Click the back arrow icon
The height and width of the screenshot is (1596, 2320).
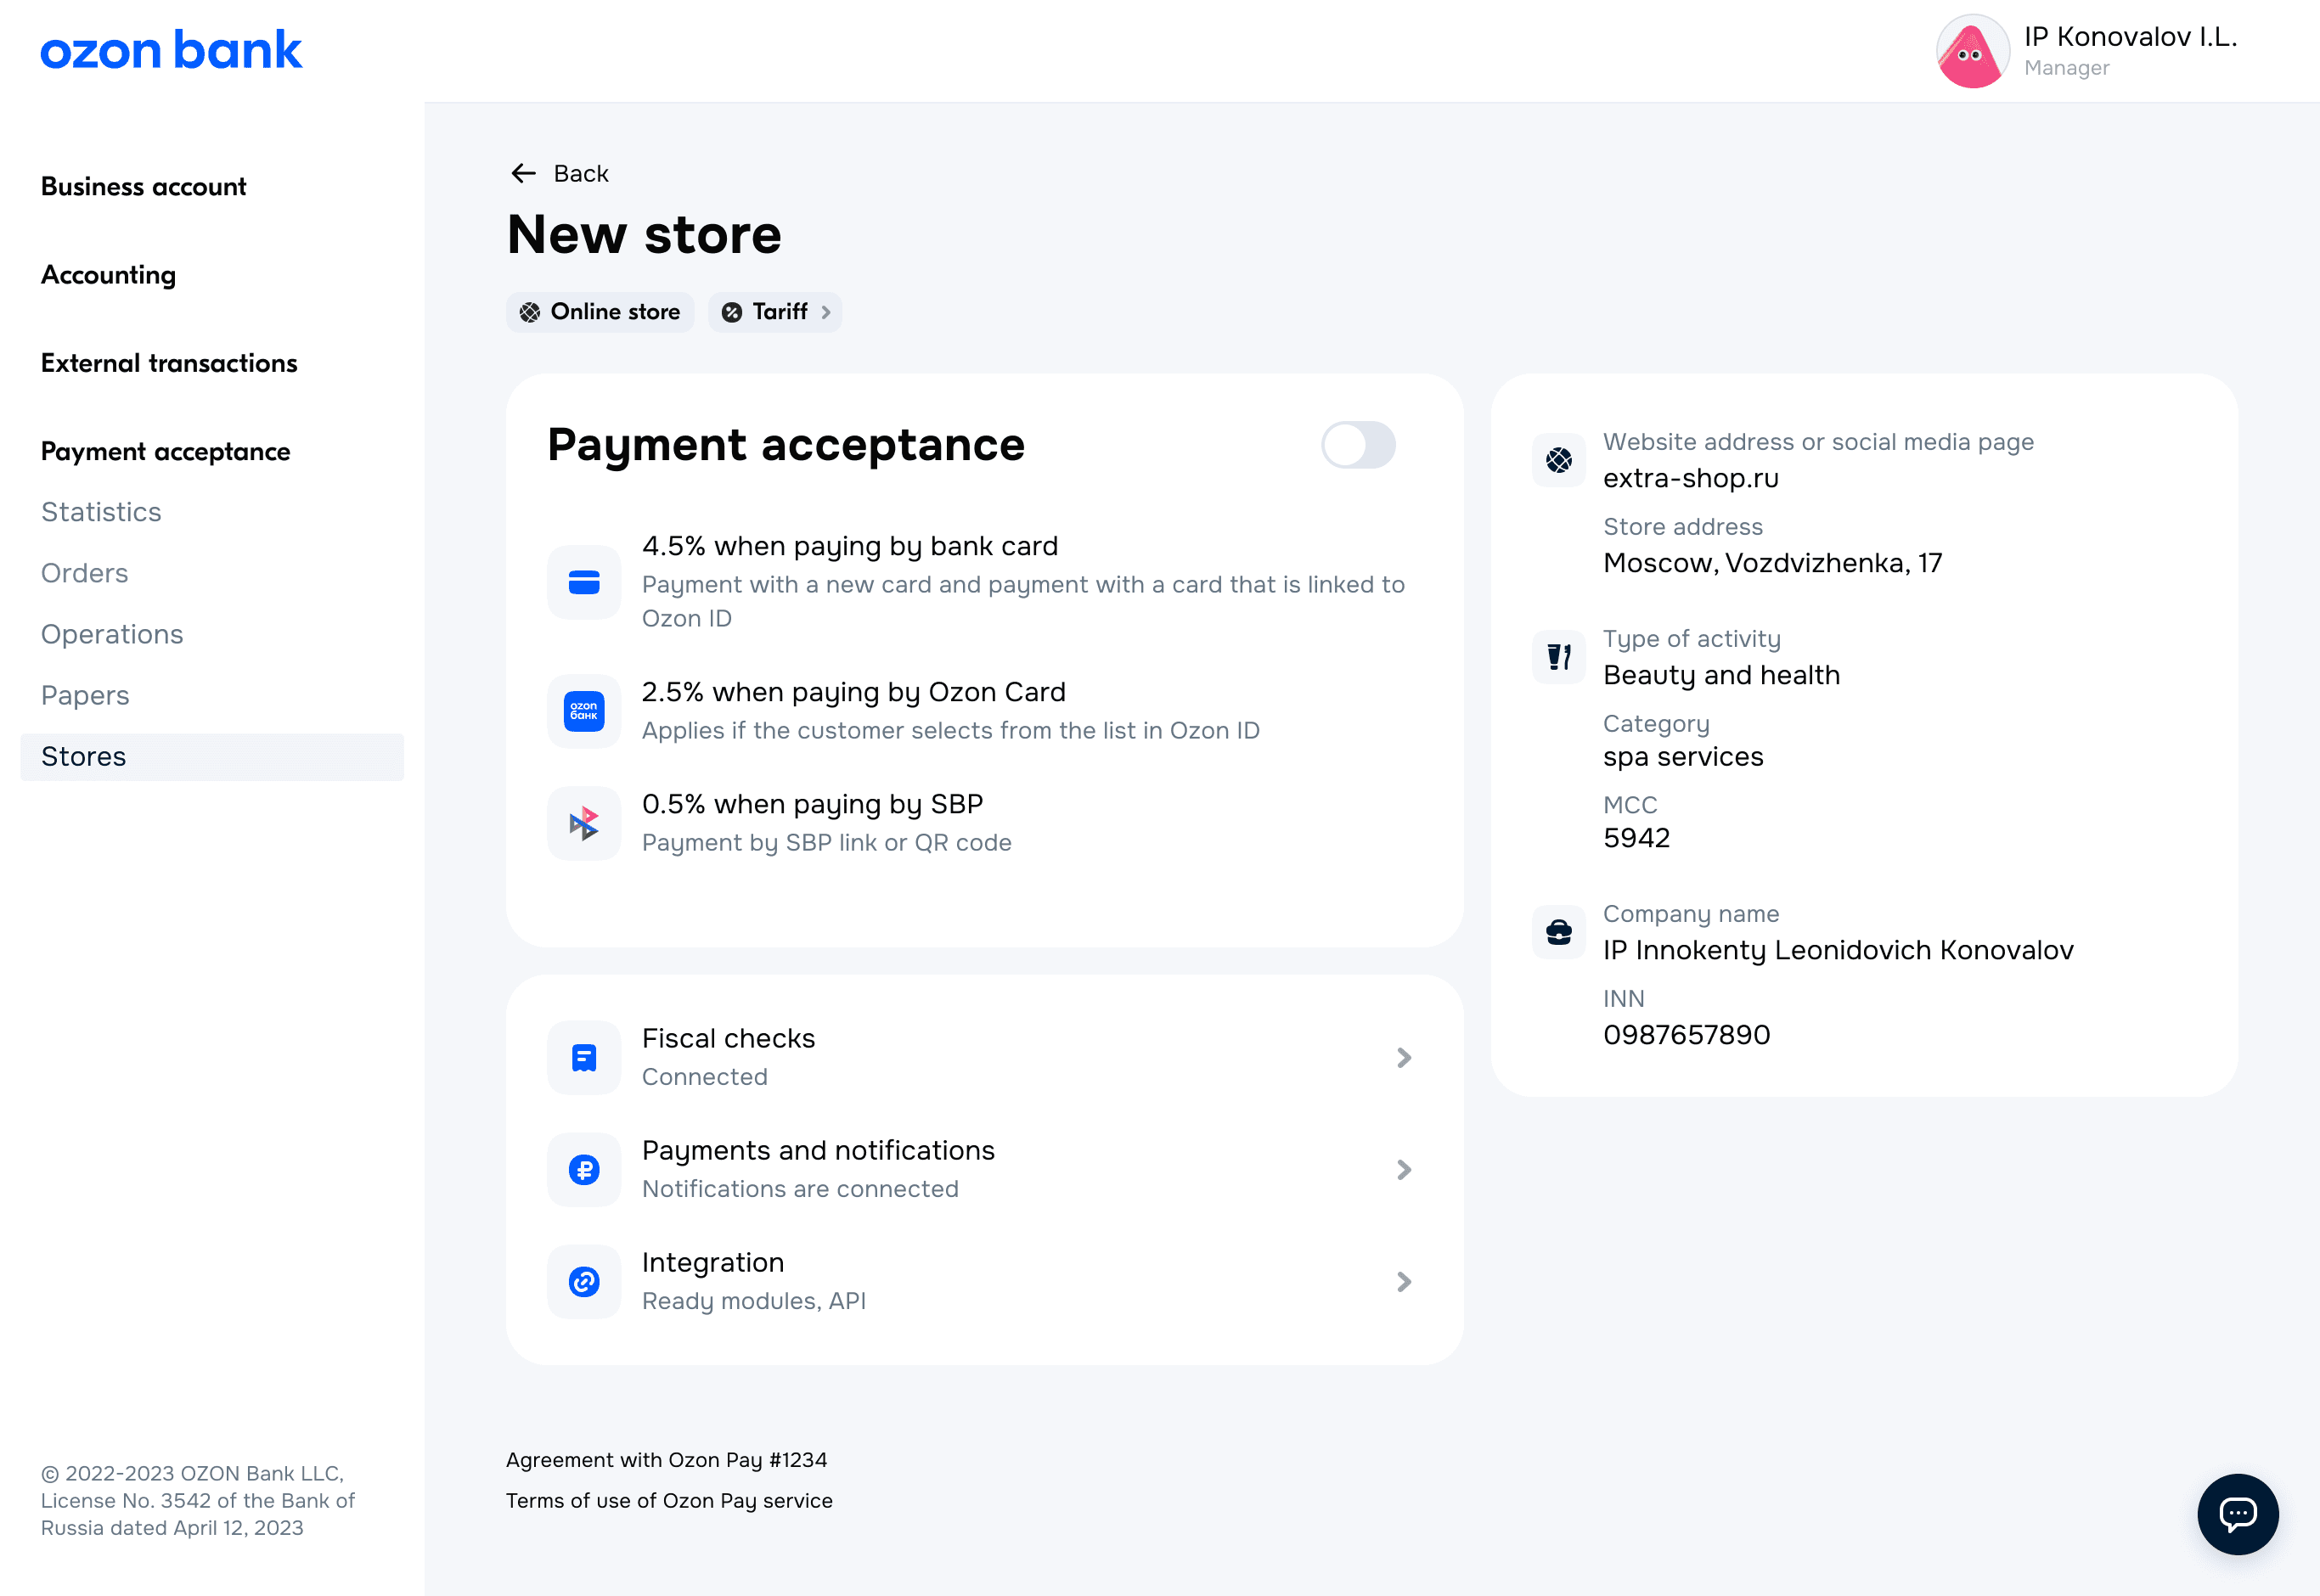coord(523,174)
